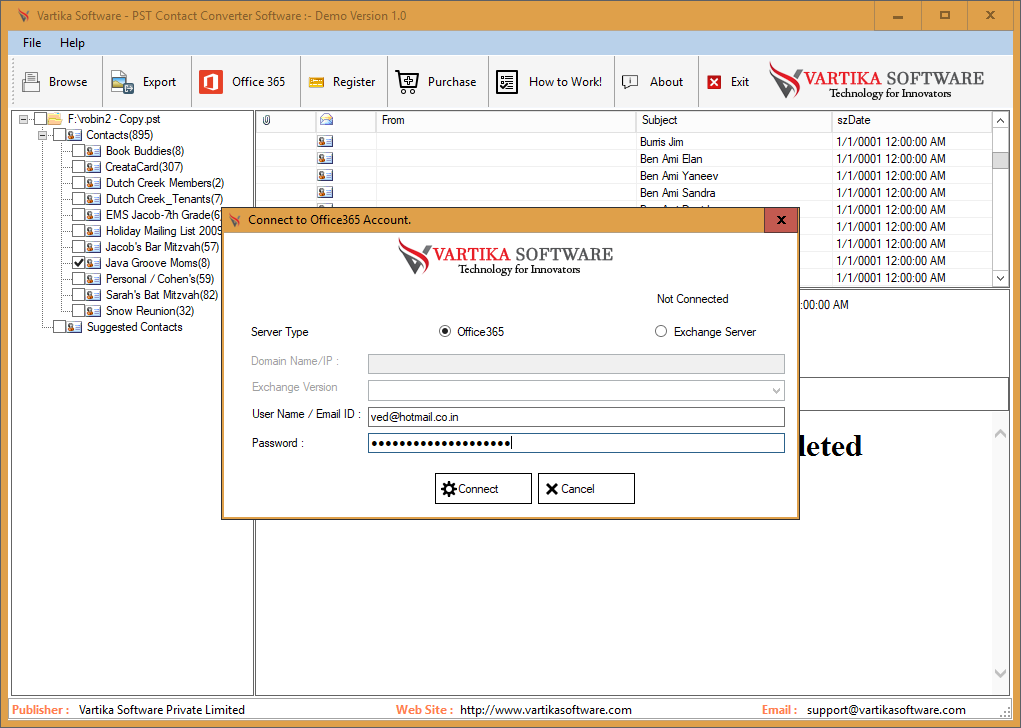Viewport: 1021px width, 728px height.
Task: Uncheck the Java Groove Moms(8) checkbox
Action: point(78,263)
